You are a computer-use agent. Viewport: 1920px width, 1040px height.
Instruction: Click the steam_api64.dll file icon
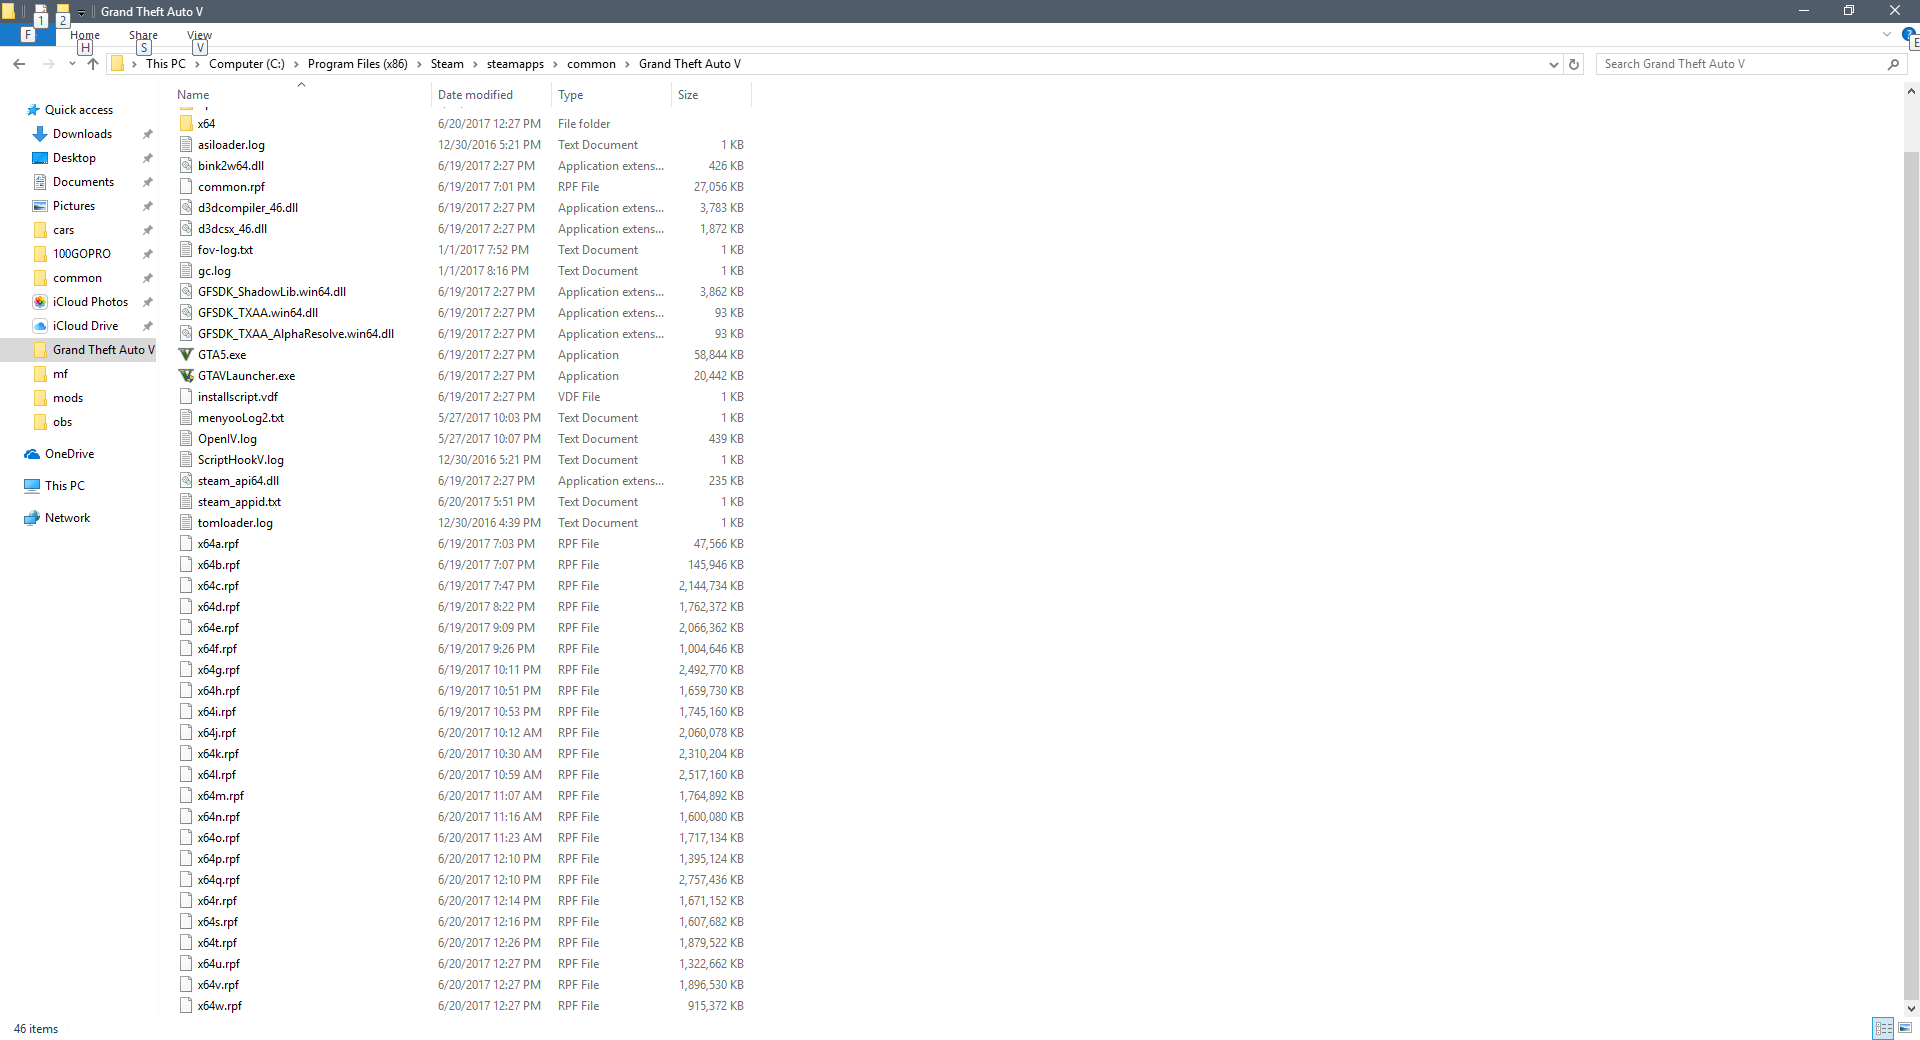click(186, 481)
